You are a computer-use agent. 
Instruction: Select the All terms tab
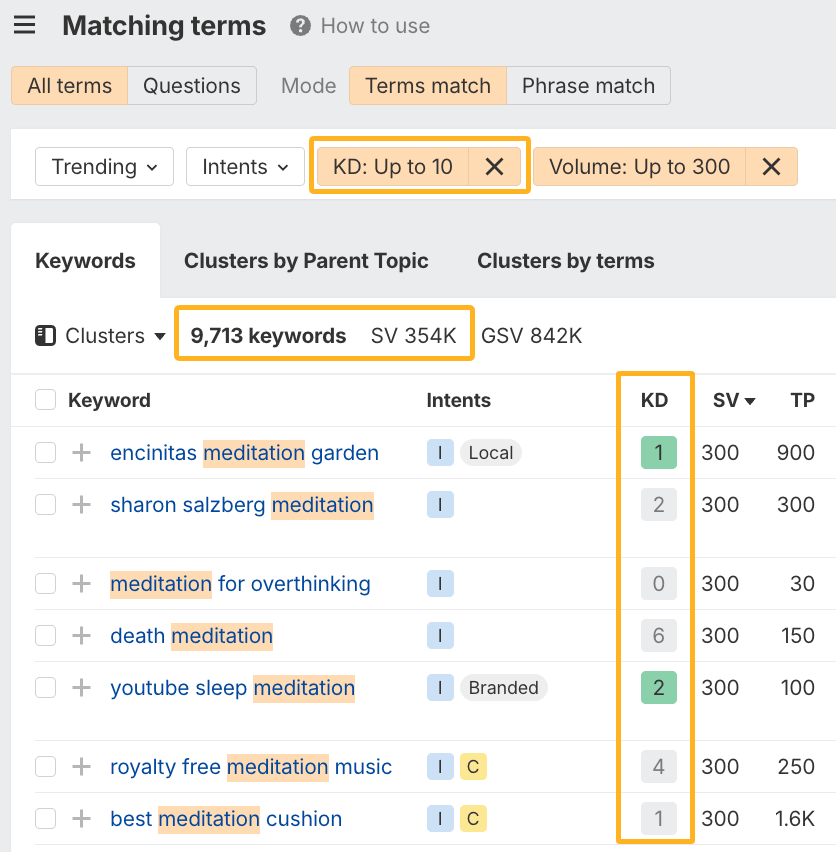tap(70, 86)
